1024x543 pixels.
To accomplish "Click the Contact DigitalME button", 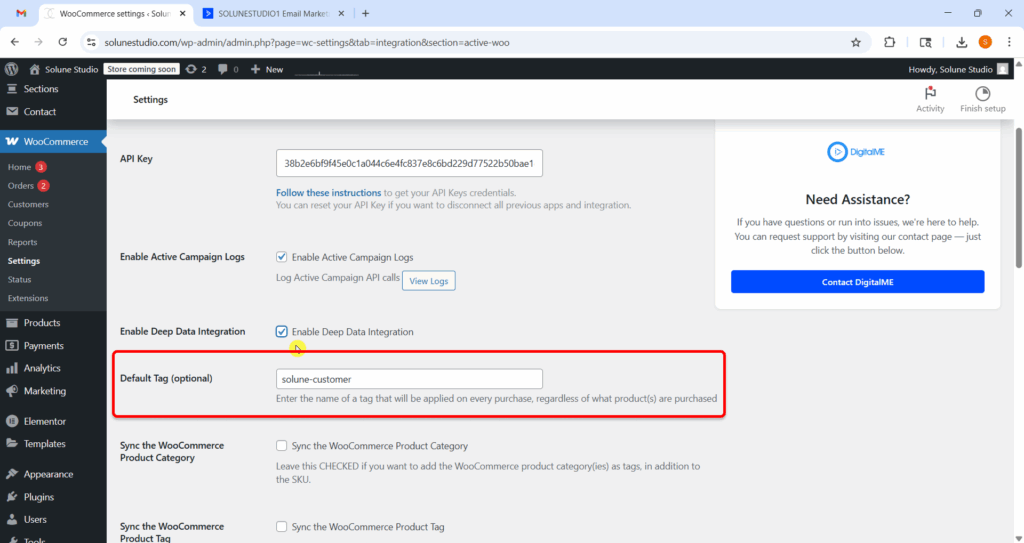I will click(857, 282).
